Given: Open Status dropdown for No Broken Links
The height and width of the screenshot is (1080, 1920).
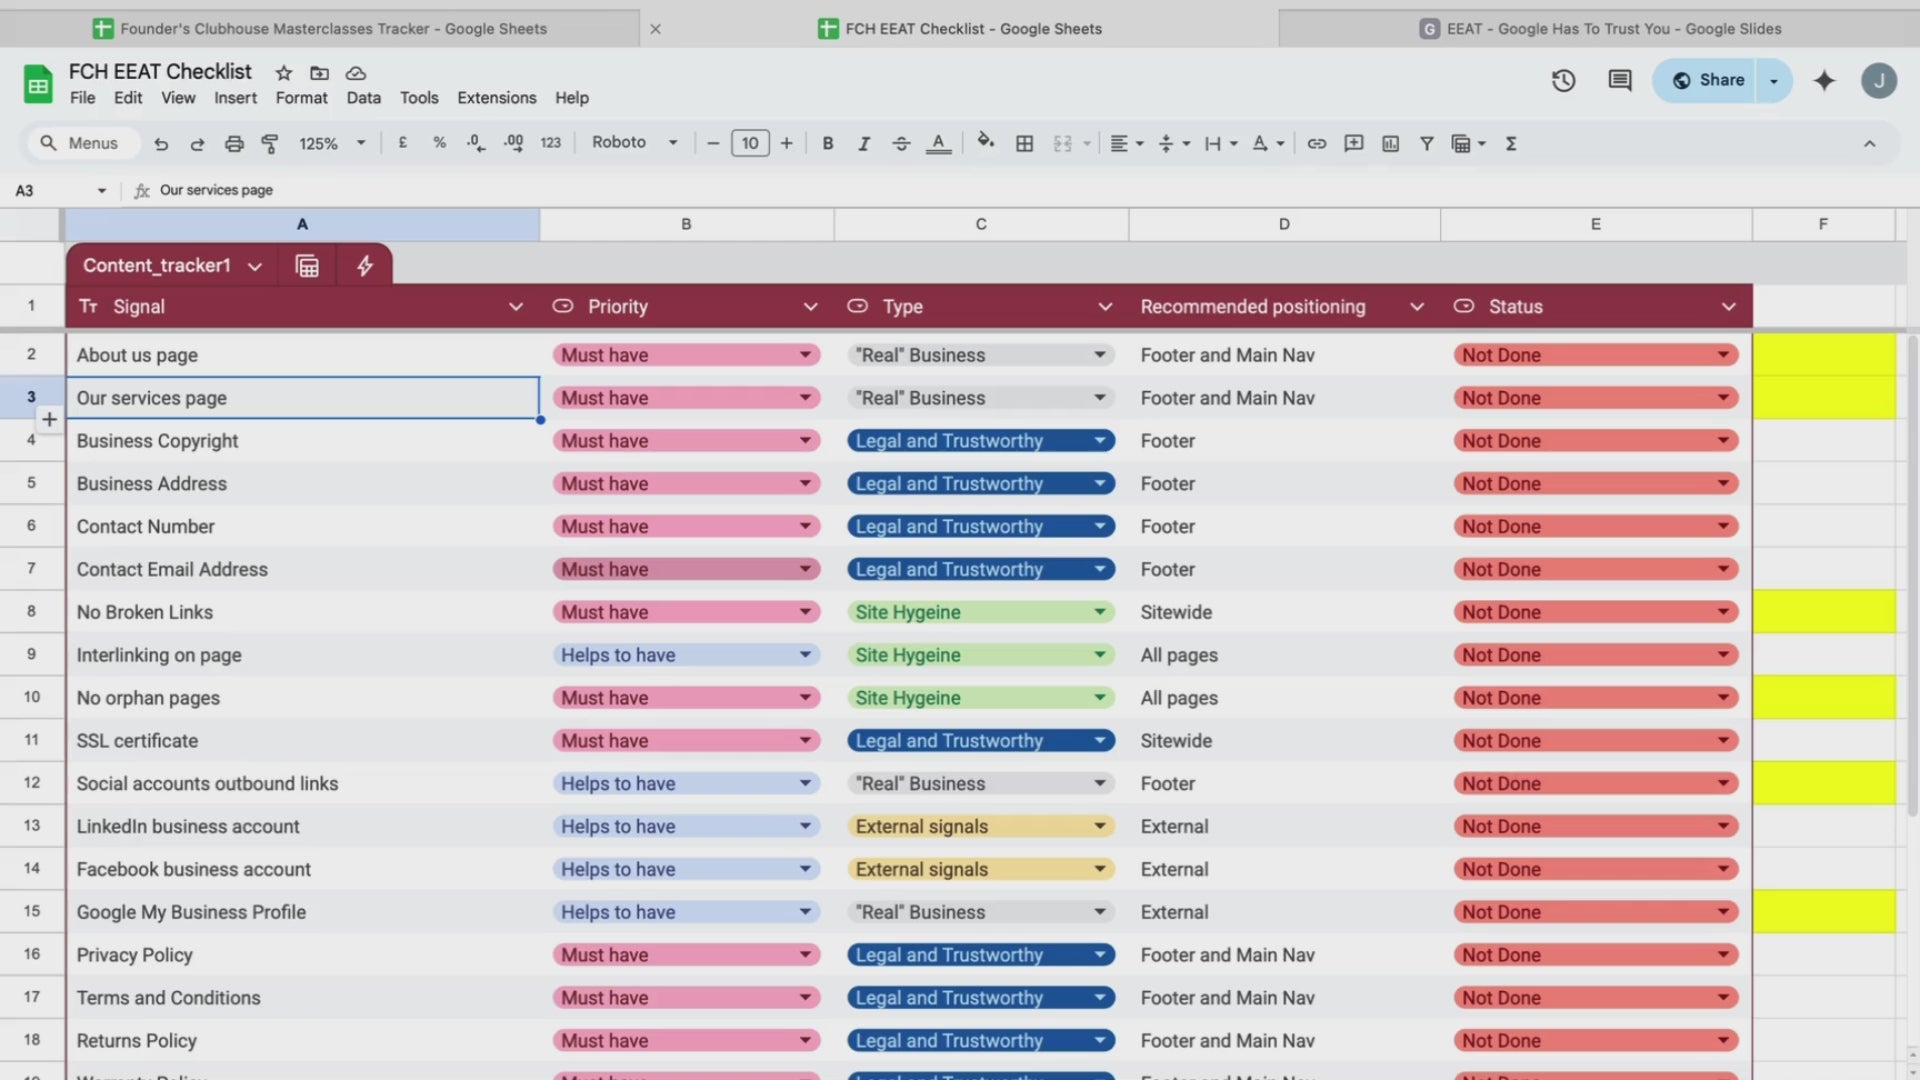Looking at the screenshot, I should (1723, 612).
